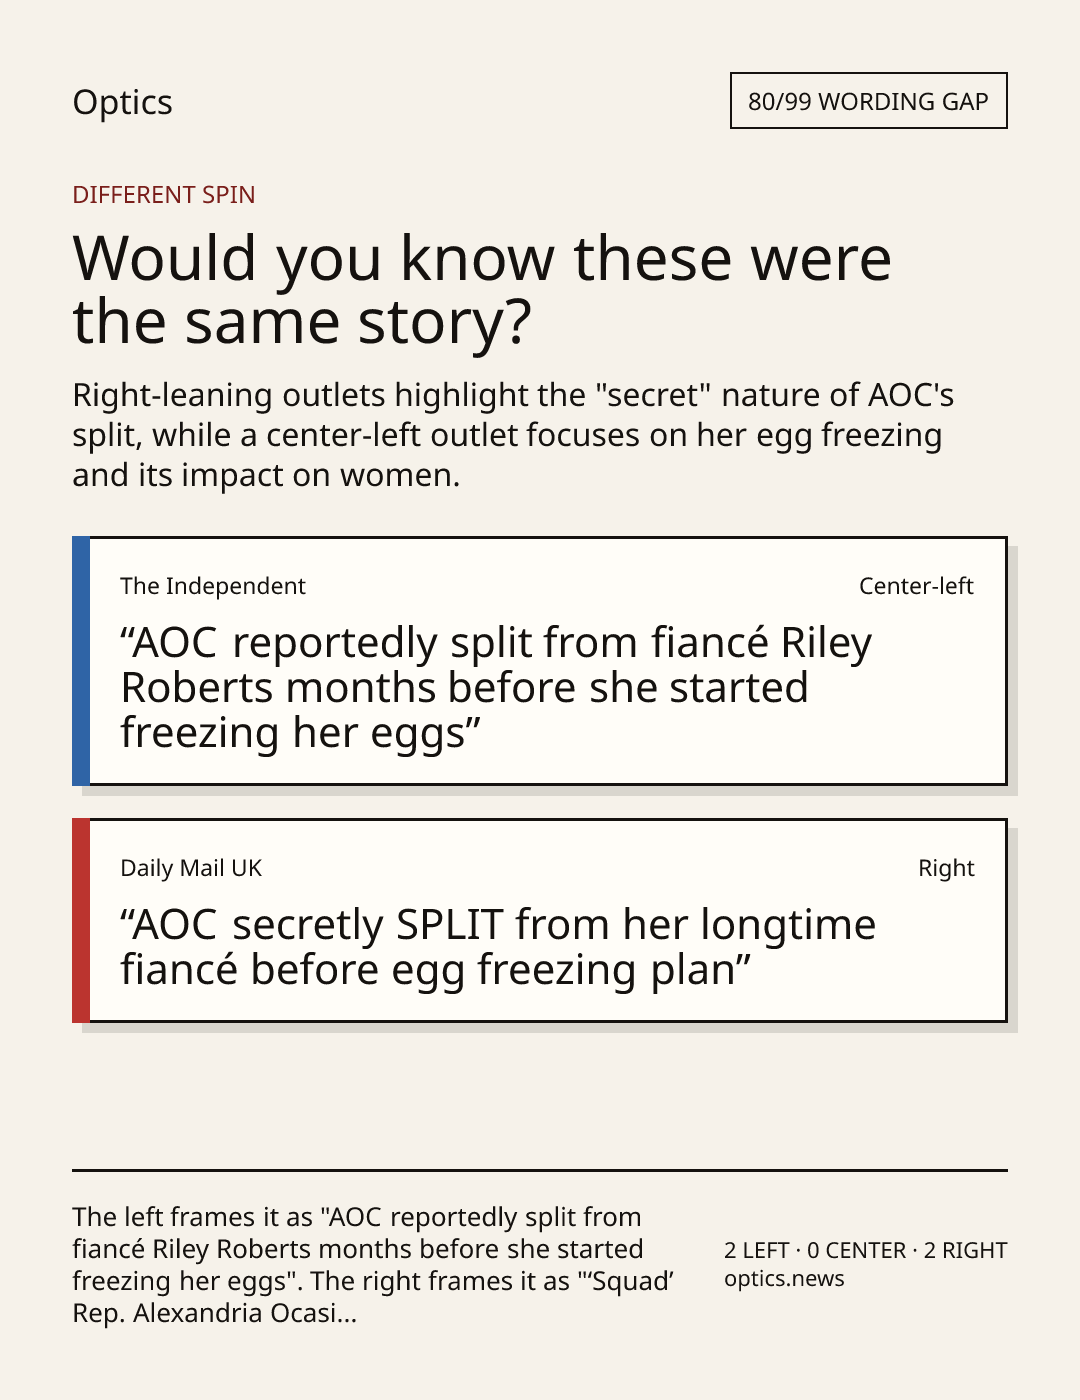Click the Optics logo text
Image resolution: width=1080 pixels, height=1400 pixels.
pyautogui.click(x=122, y=102)
